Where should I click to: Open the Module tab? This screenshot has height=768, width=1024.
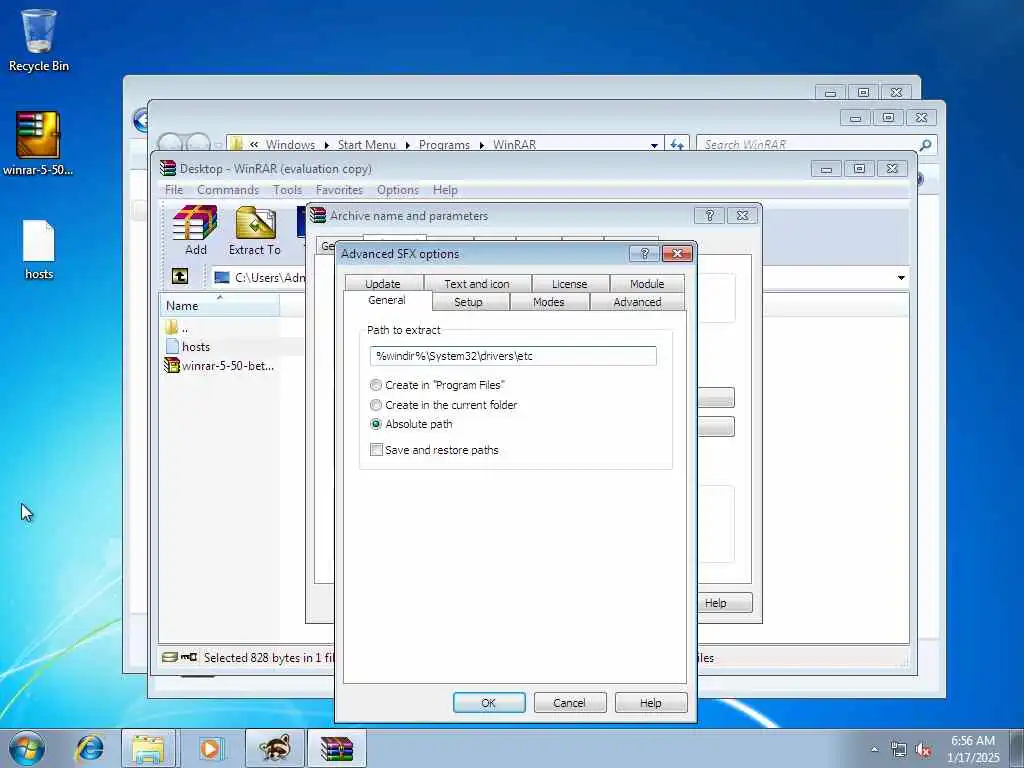pos(647,283)
